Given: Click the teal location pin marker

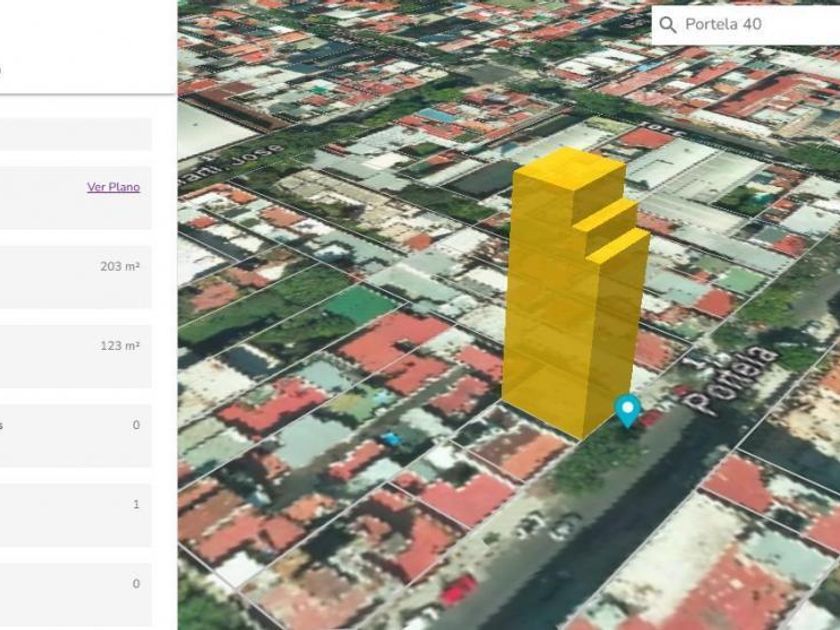Looking at the screenshot, I should [627, 409].
